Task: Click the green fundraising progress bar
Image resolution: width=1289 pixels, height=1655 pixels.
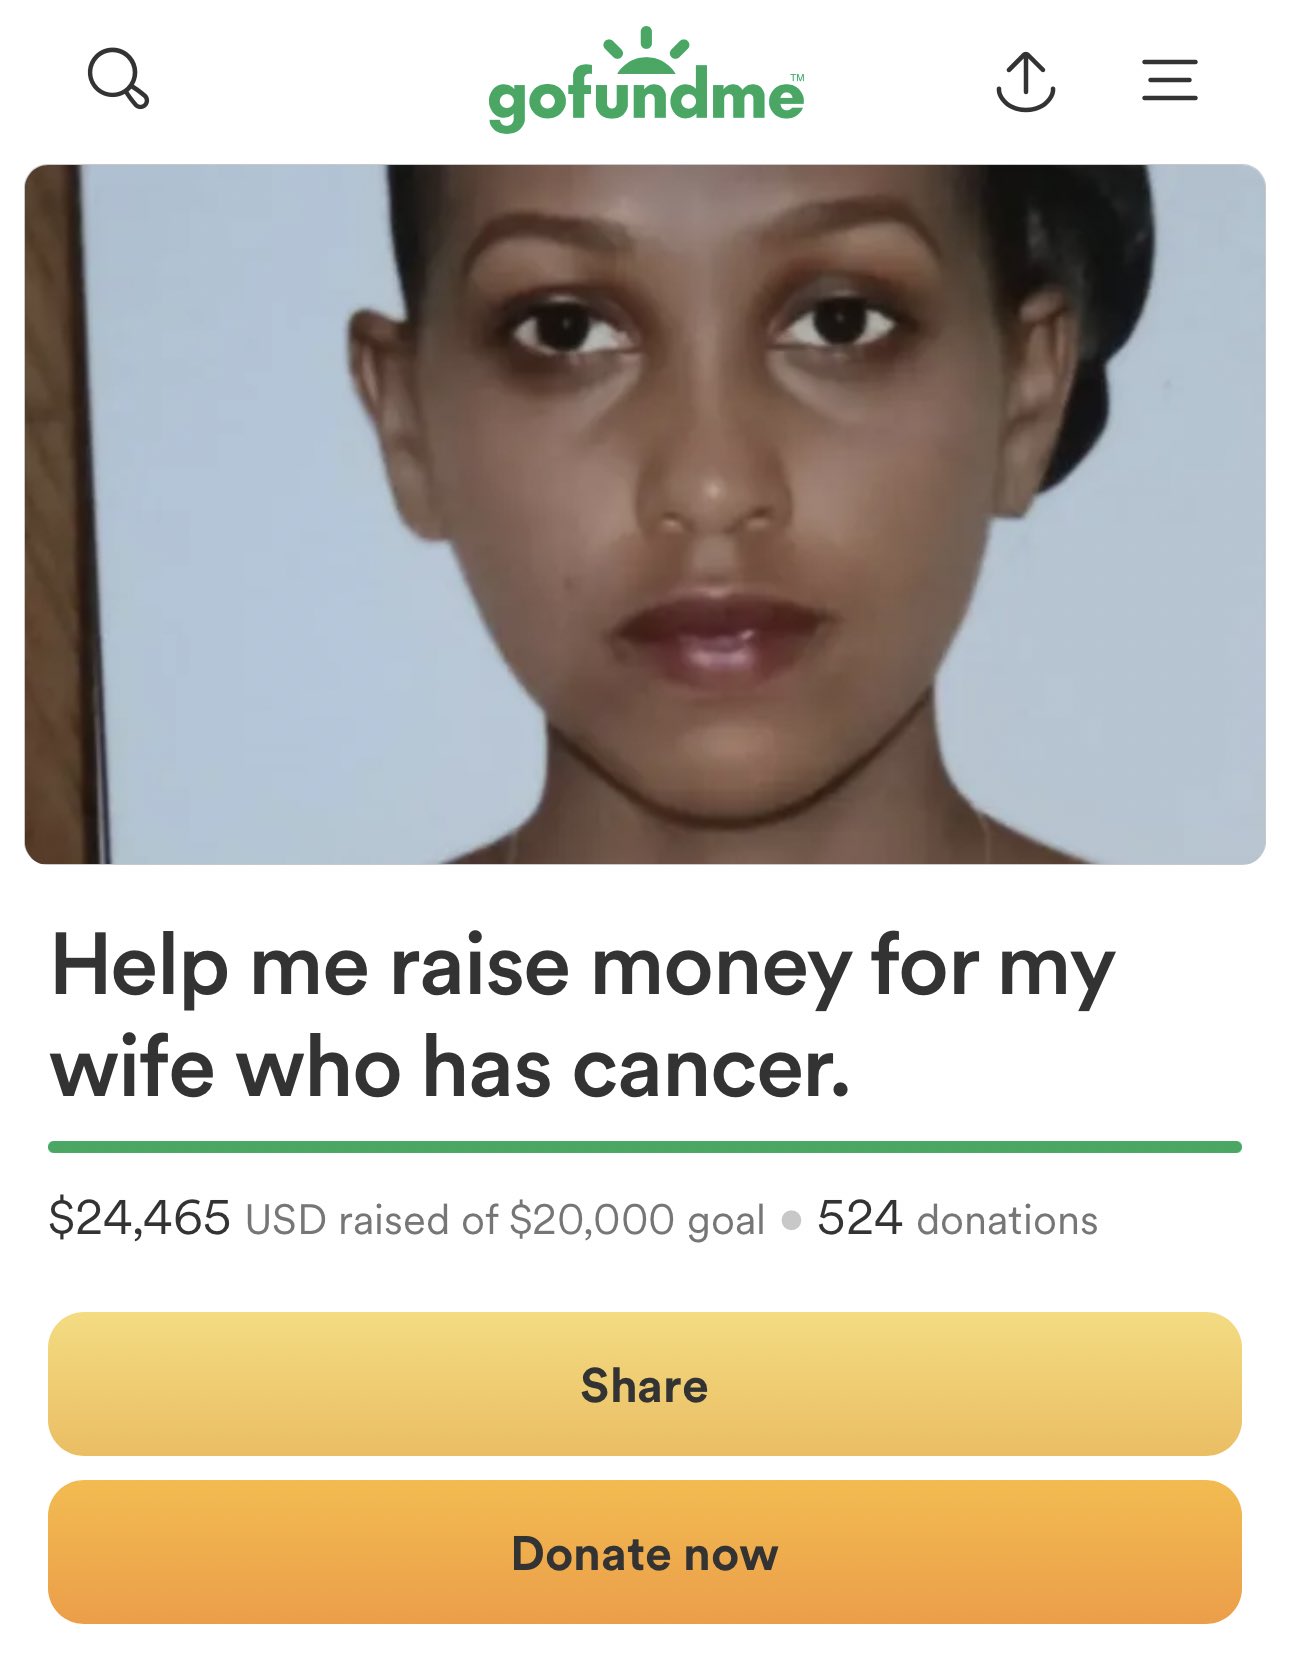Action: pos(645,1147)
